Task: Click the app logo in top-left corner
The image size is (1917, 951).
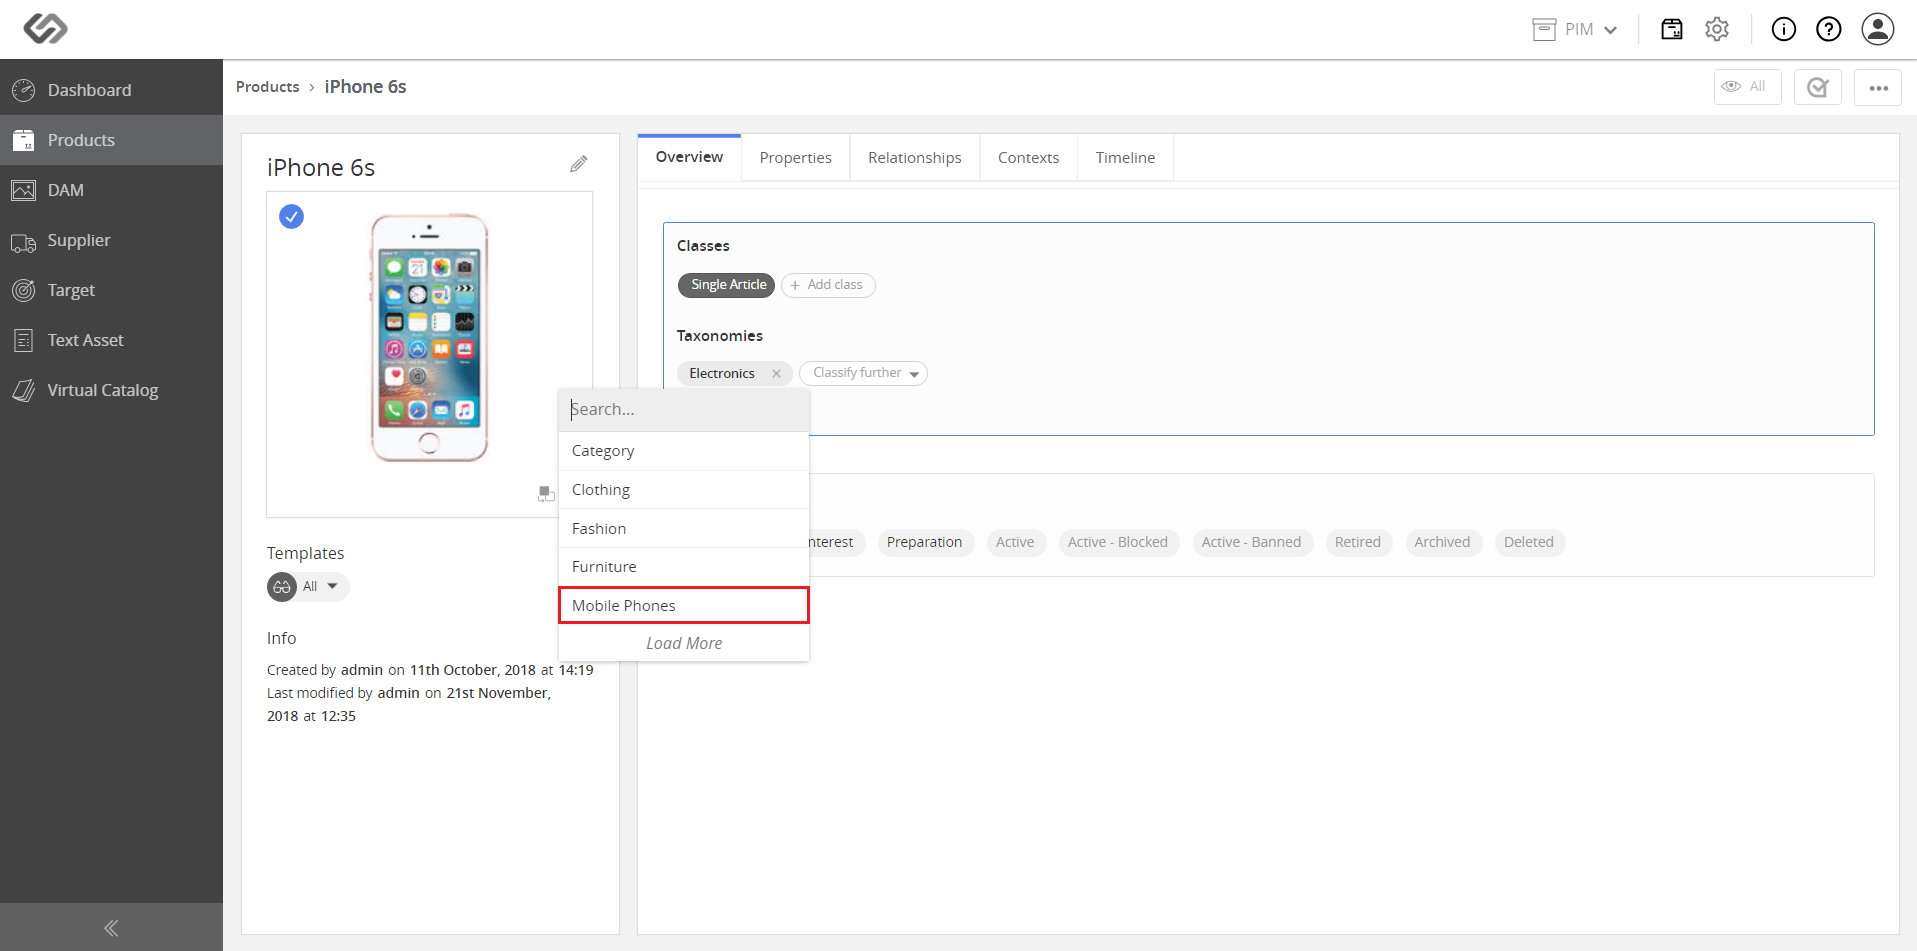Action: [x=45, y=28]
